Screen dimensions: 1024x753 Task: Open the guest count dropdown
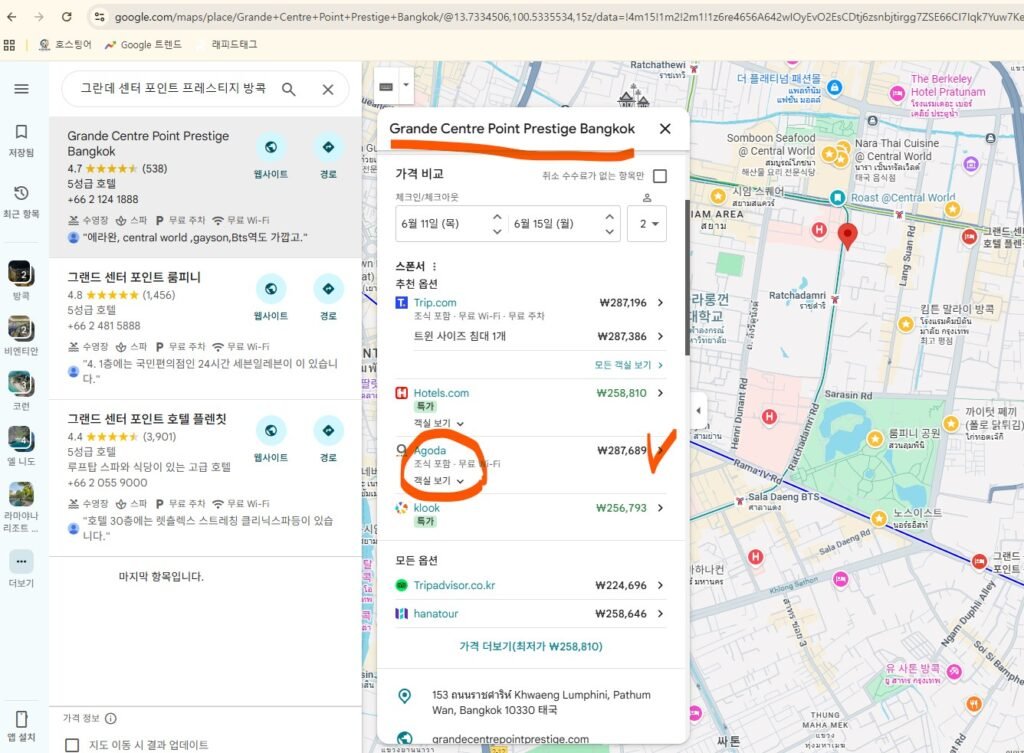[647, 223]
